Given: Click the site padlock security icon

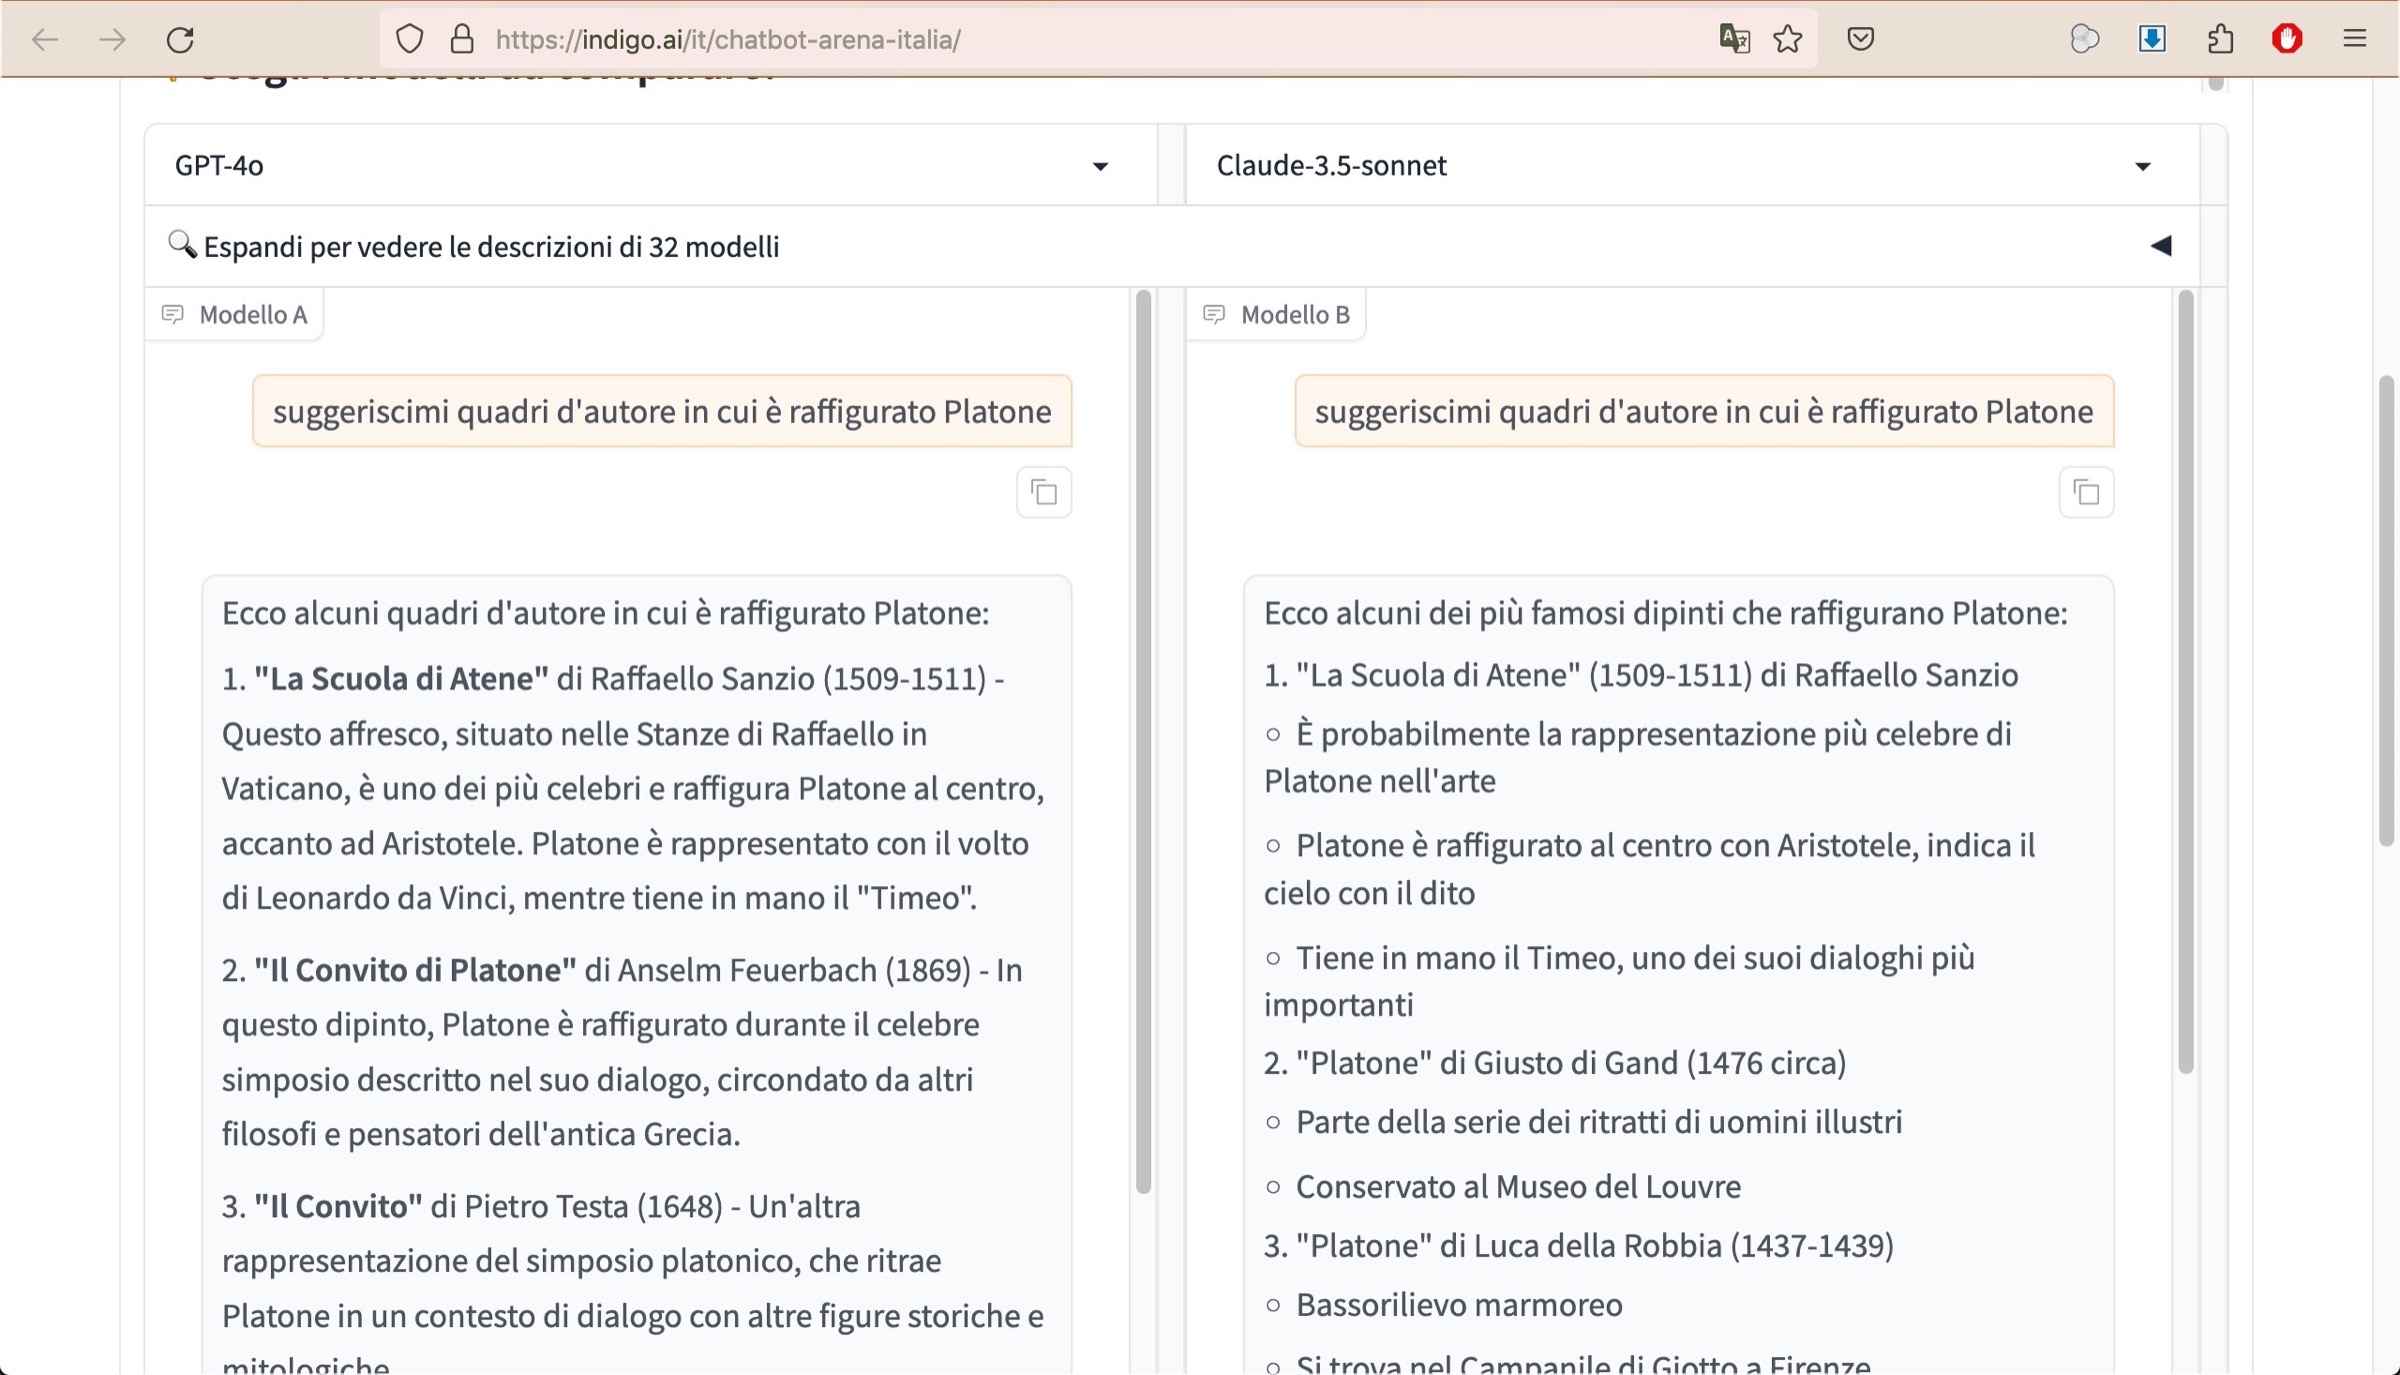Looking at the screenshot, I should pos(461,39).
